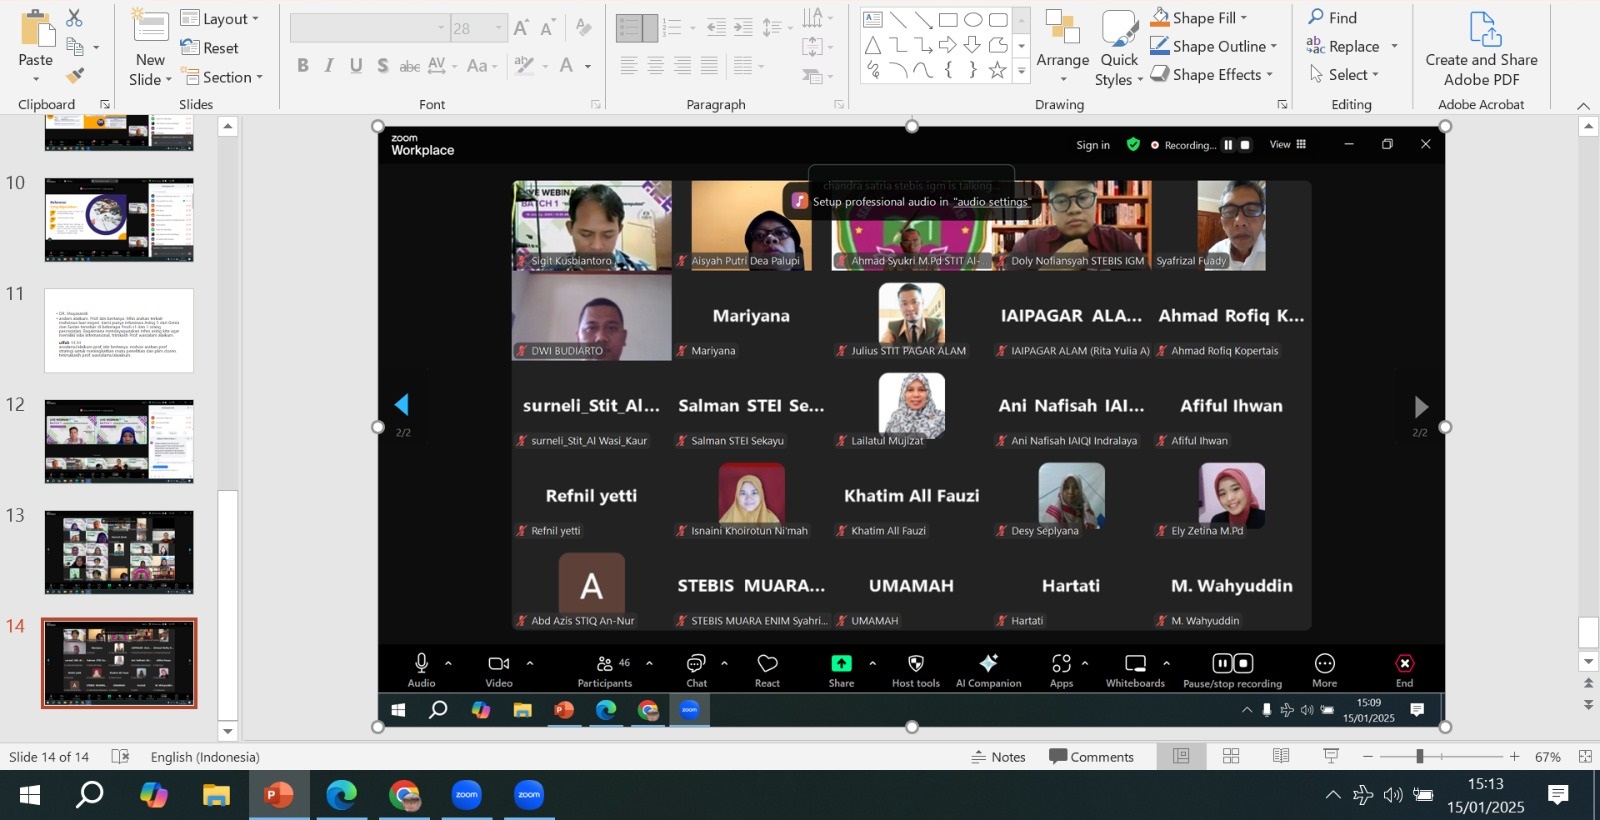Viewport: 1600px width, 820px height.
Task: Click the Reset slide button
Action: tap(210, 48)
